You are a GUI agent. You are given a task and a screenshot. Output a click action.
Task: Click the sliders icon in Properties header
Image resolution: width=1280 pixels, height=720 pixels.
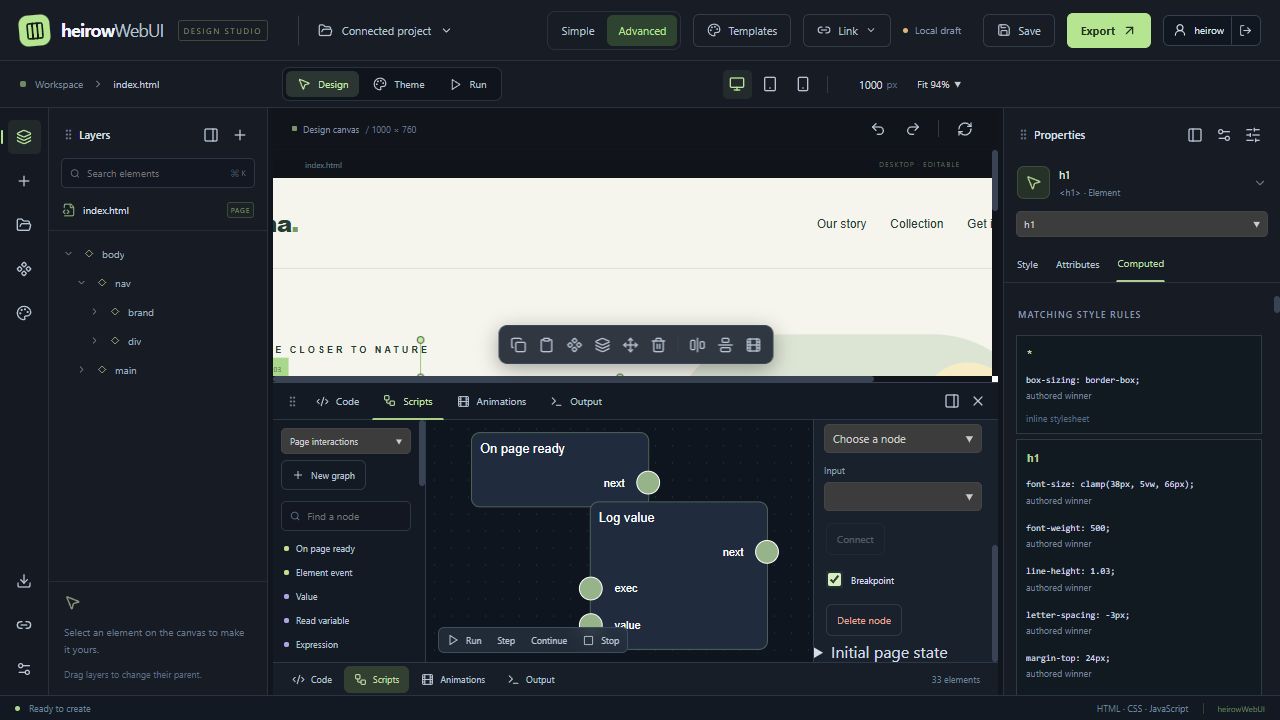[1253, 135]
